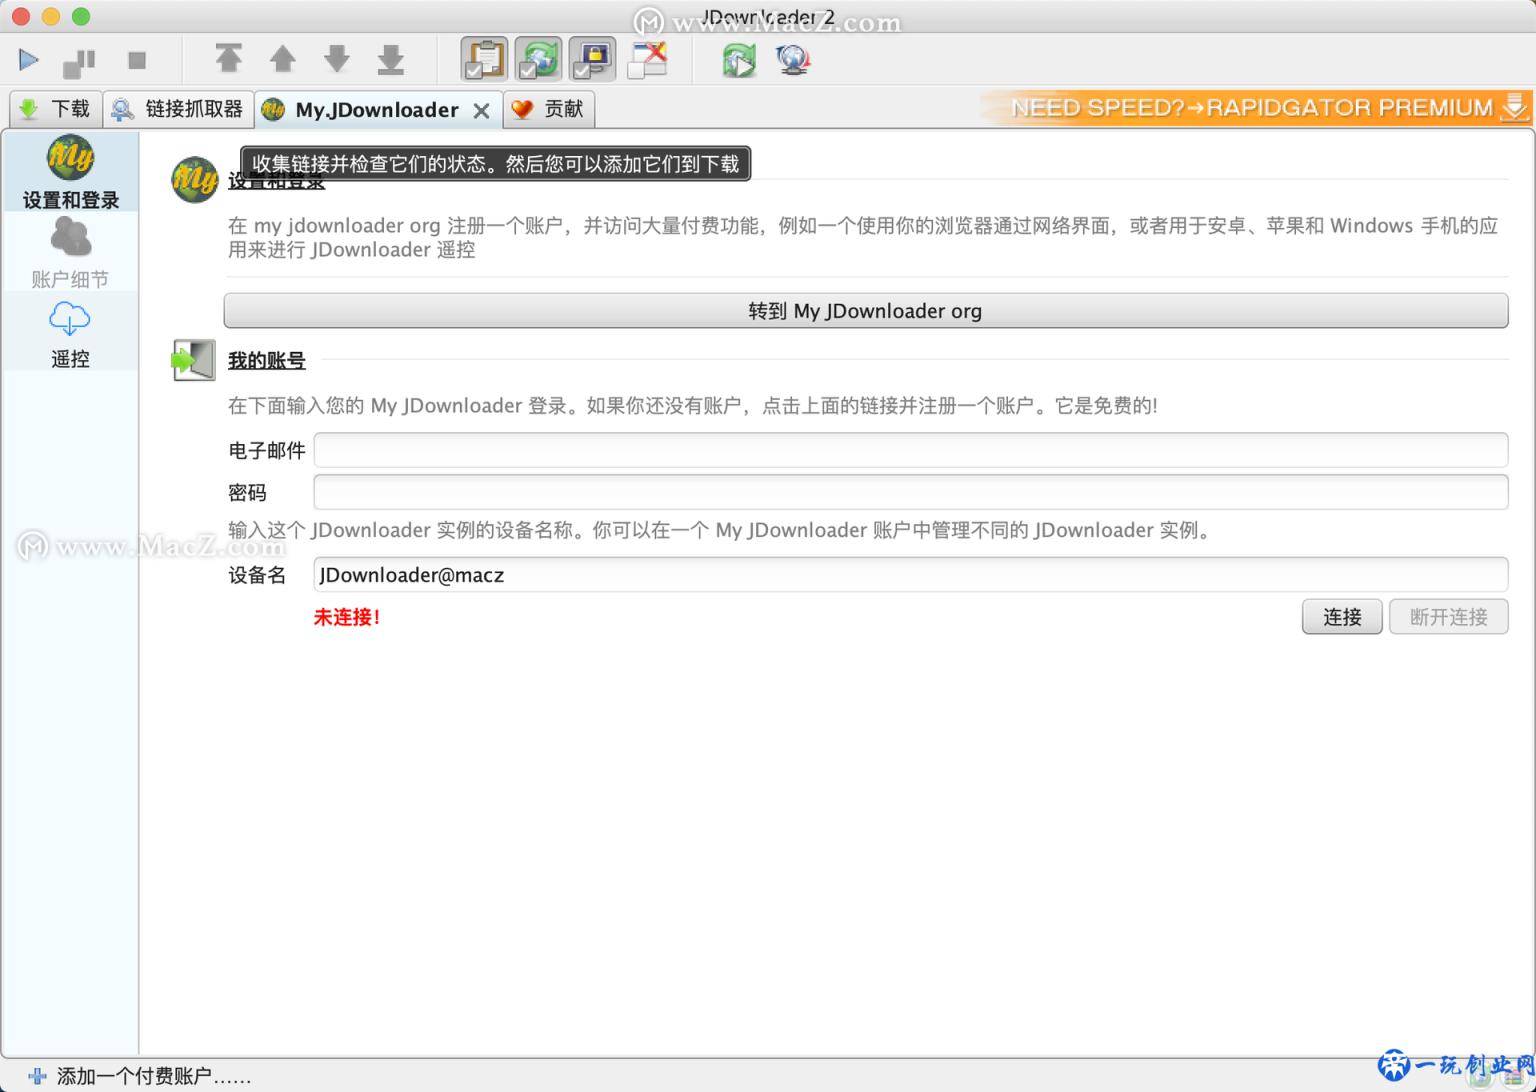
Task: Click the My logo beside 设置和登录 heading
Action: (194, 179)
